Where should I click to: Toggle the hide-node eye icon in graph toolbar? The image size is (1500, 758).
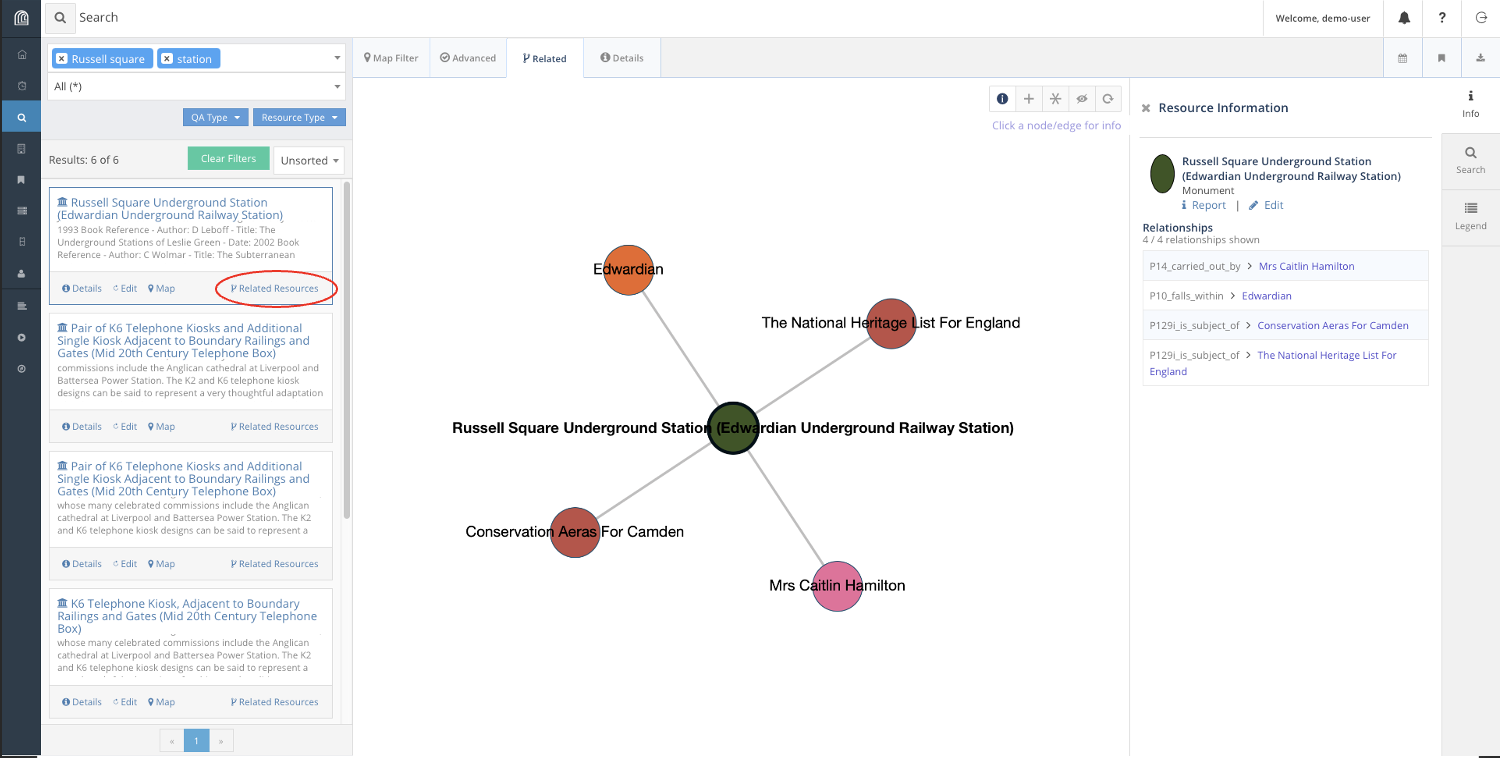pyautogui.click(x=1081, y=99)
